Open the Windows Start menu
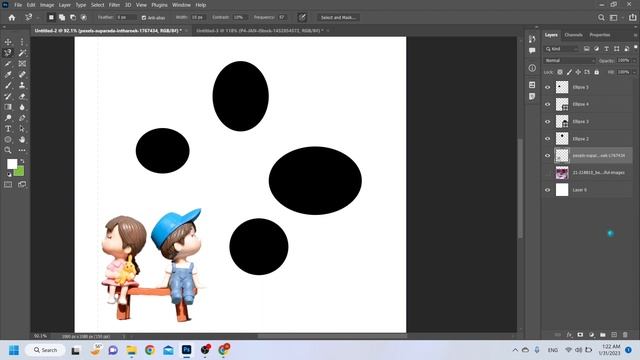 [14, 350]
